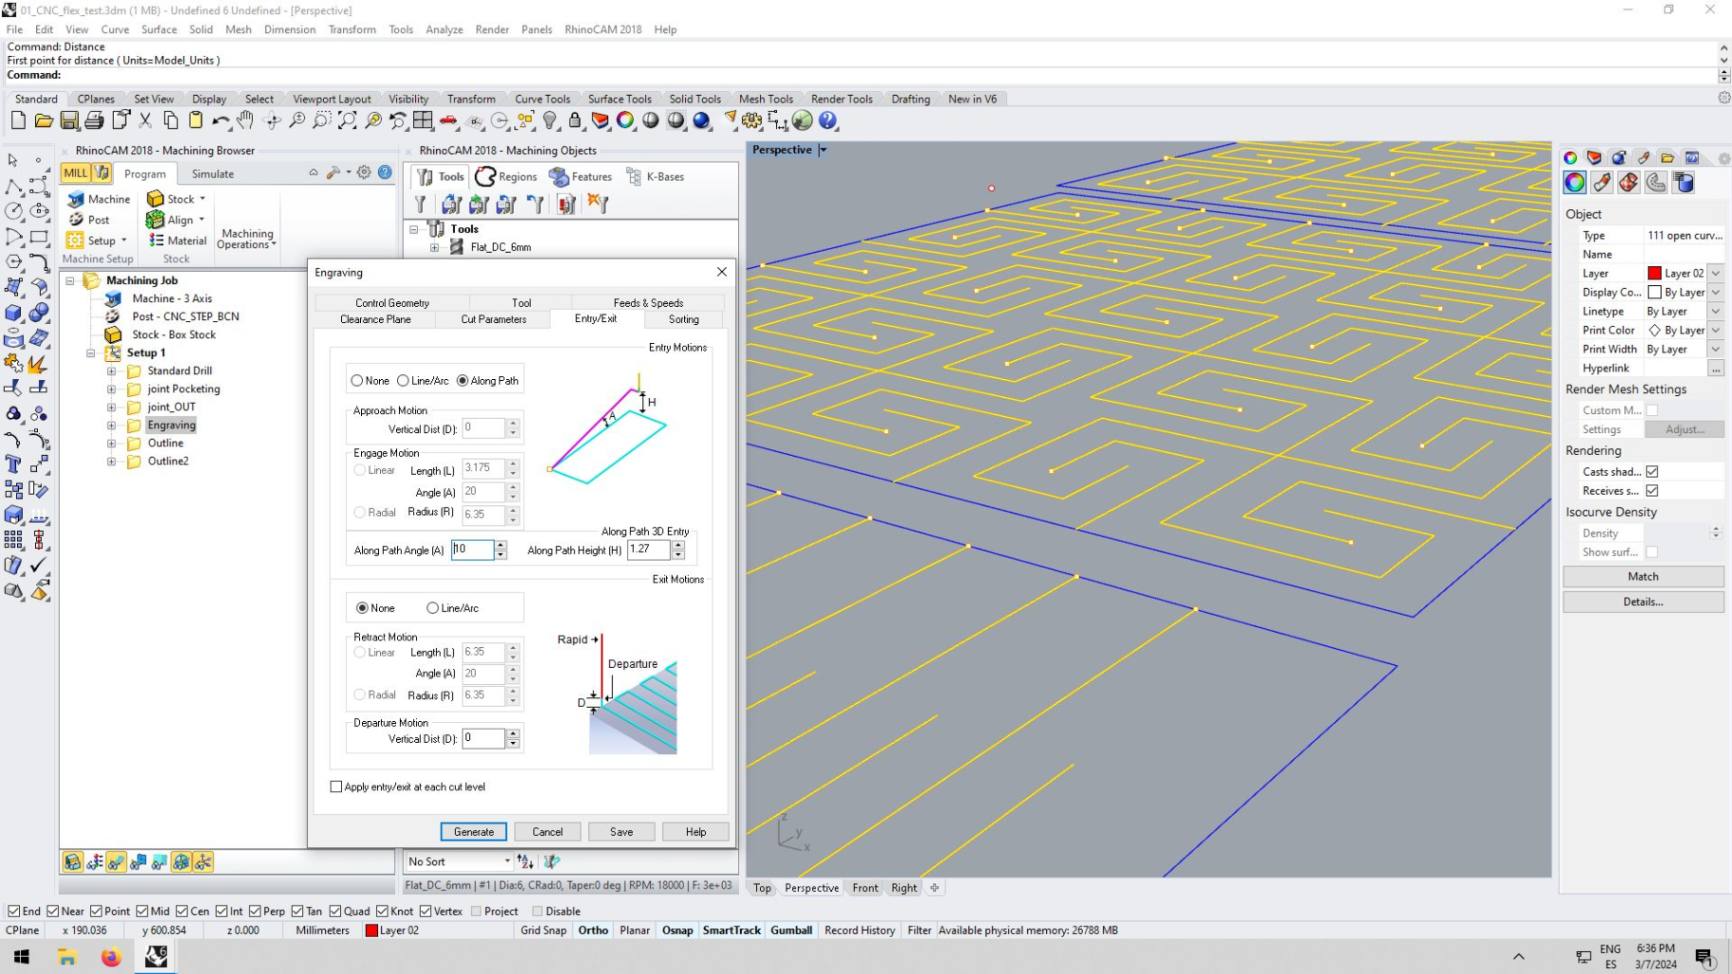Click Machining Browser help question icon
1732x974 pixels.
[385, 173]
